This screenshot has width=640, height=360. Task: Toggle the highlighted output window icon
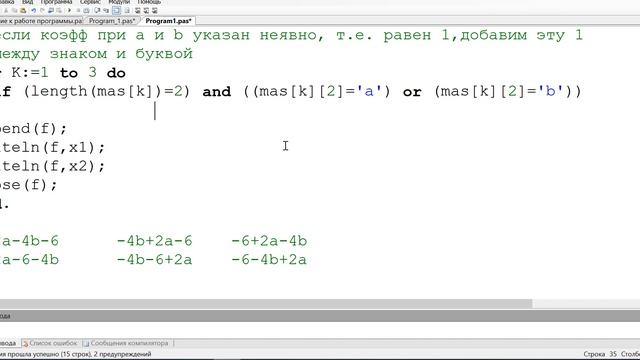[116, 10]
